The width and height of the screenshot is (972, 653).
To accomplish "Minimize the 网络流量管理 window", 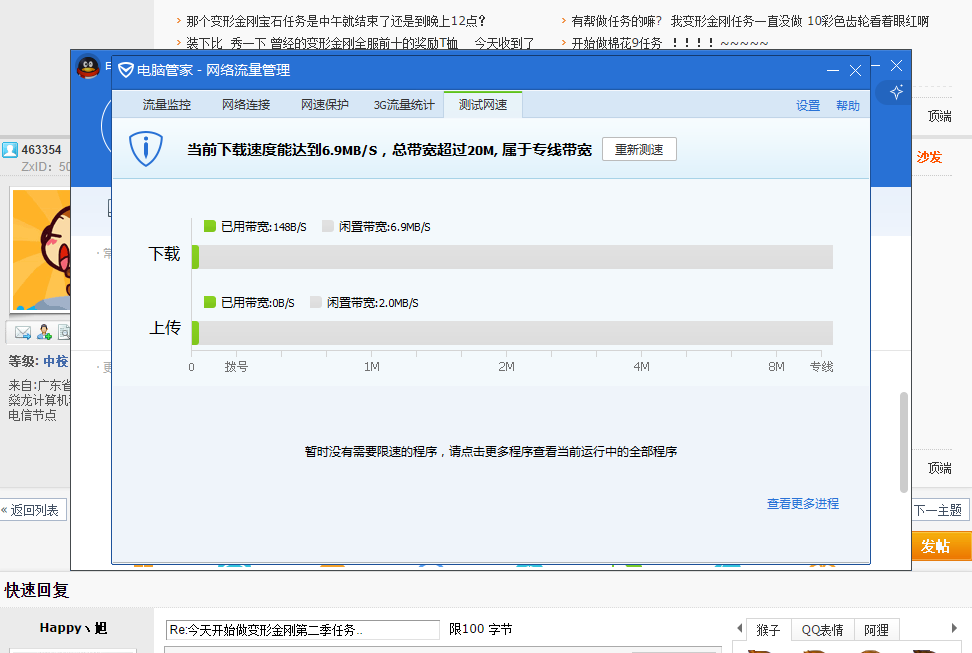I will coord(833,71).
